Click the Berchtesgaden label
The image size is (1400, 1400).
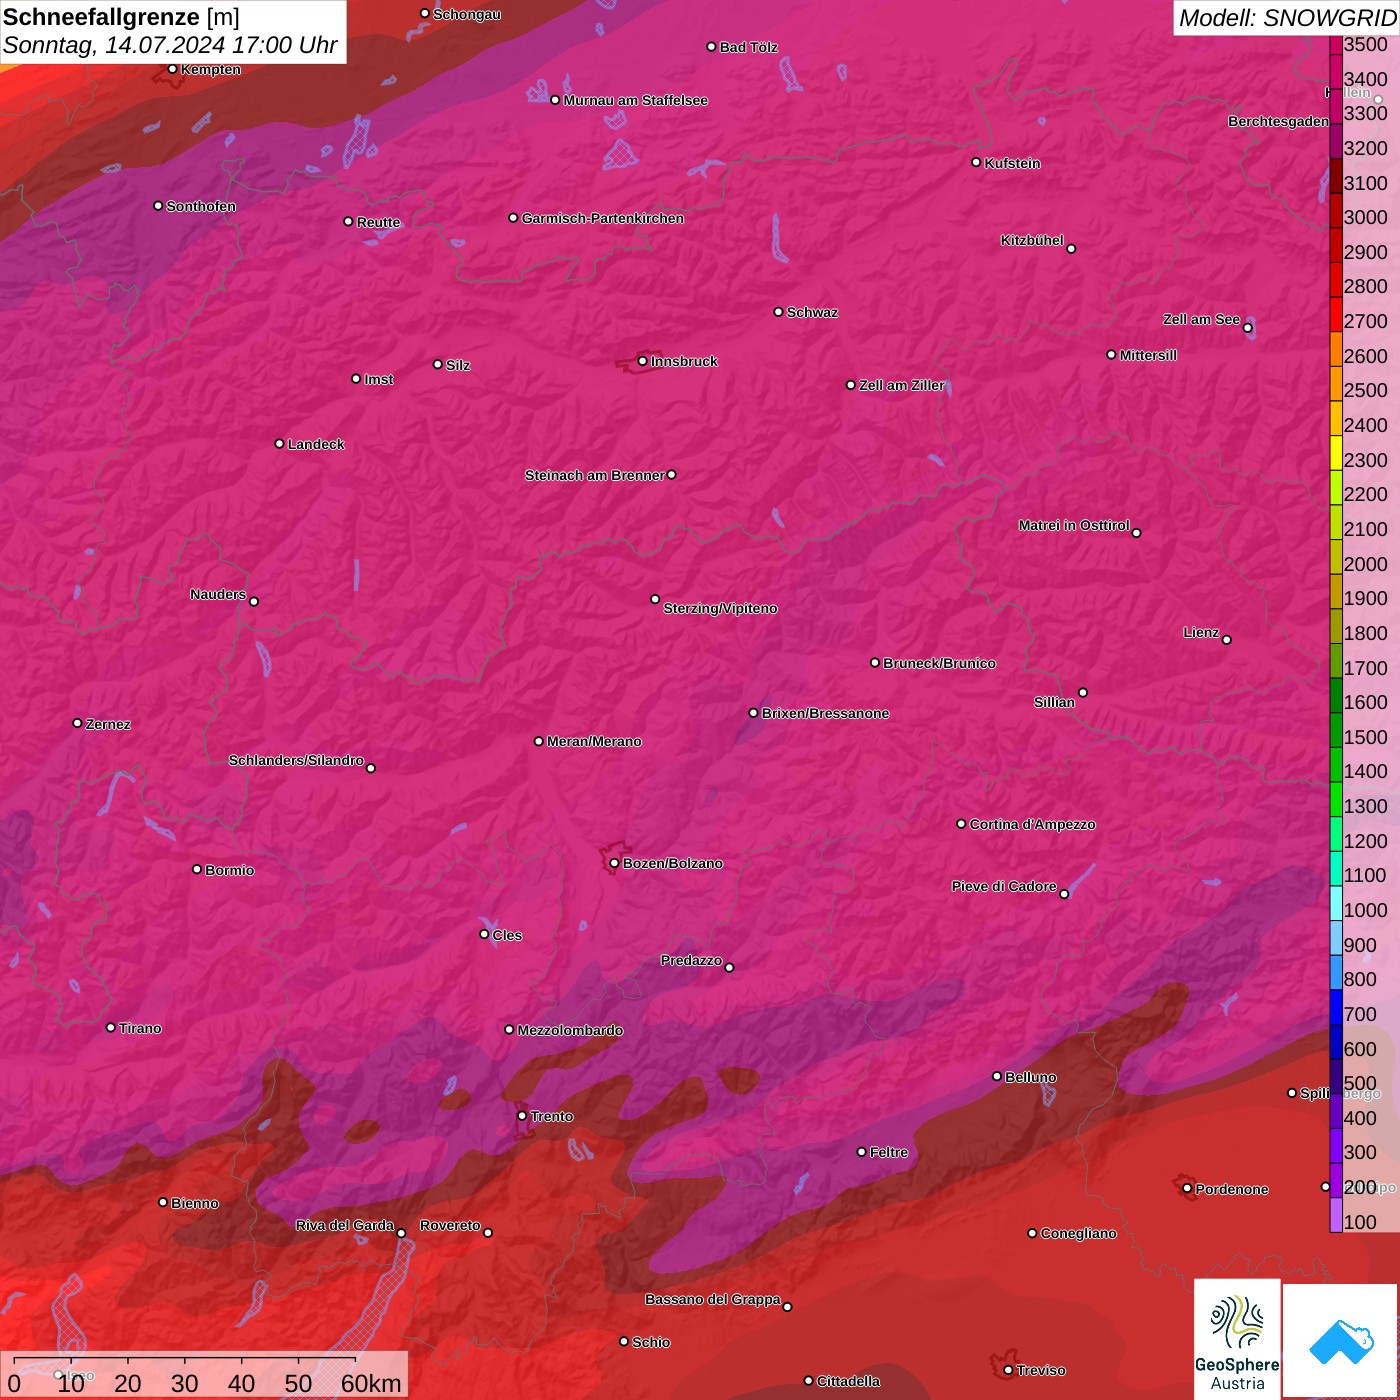pos(1278,121)
